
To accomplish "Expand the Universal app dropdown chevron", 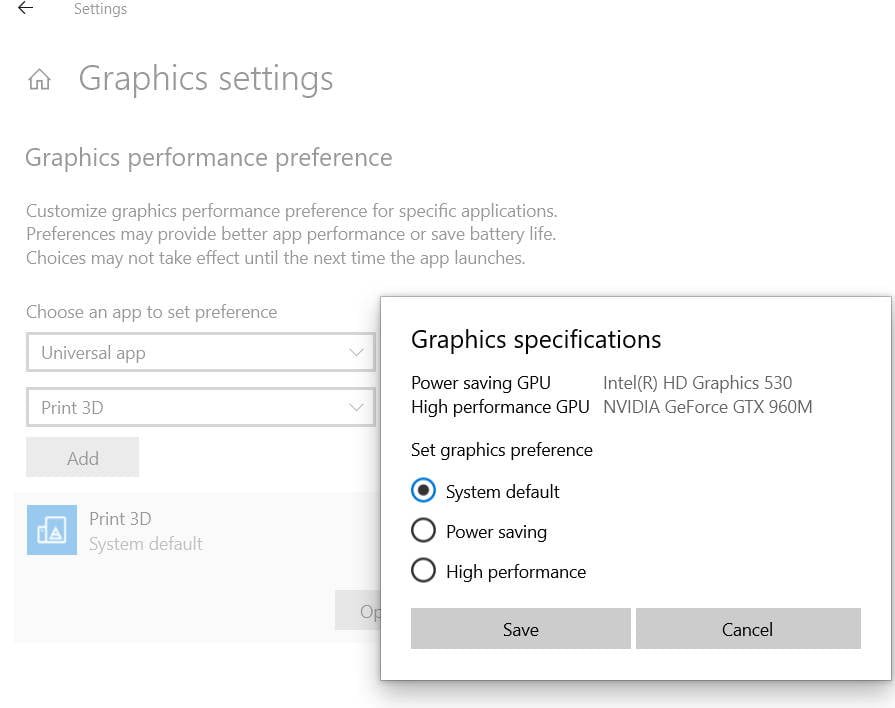I will [357, 352].
